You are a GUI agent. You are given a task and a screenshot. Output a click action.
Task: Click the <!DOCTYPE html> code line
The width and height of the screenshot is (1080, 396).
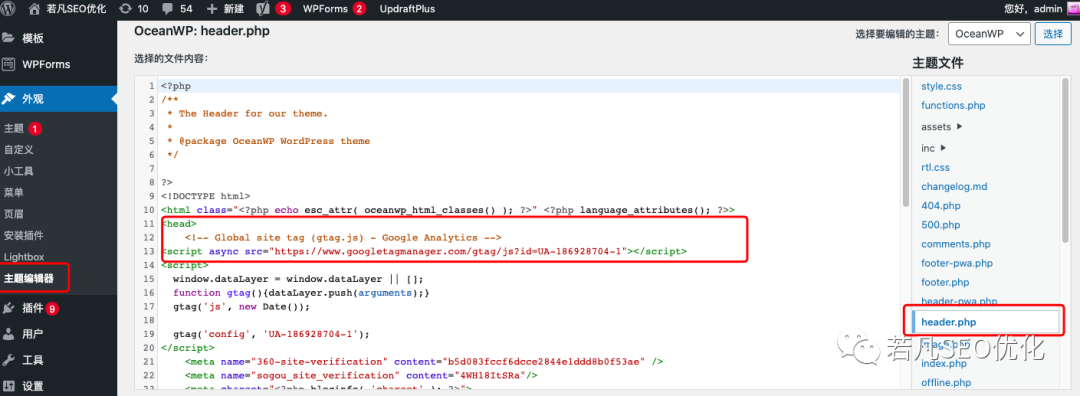point(206,196)
